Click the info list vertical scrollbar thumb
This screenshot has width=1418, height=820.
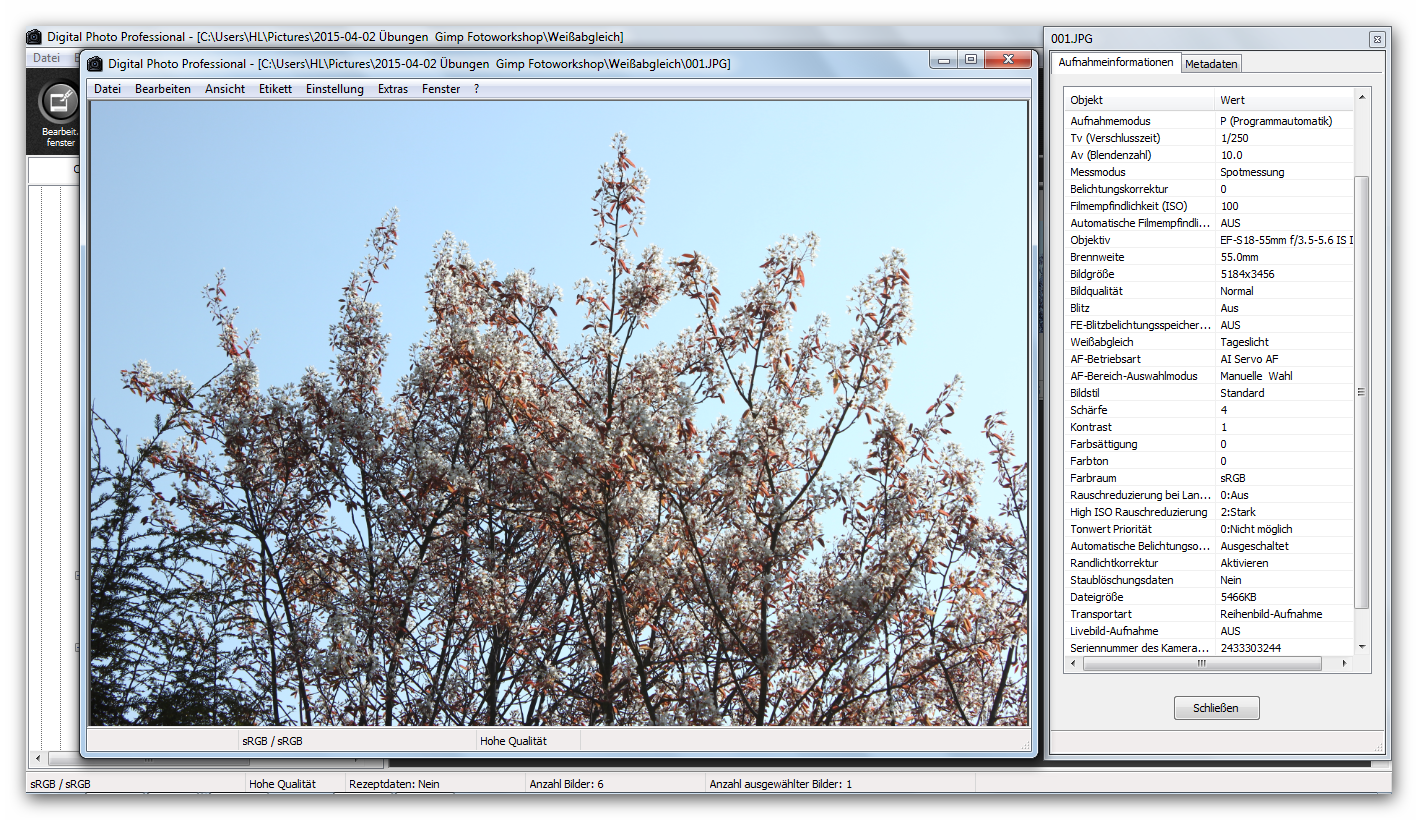[x=1361, y=392]
